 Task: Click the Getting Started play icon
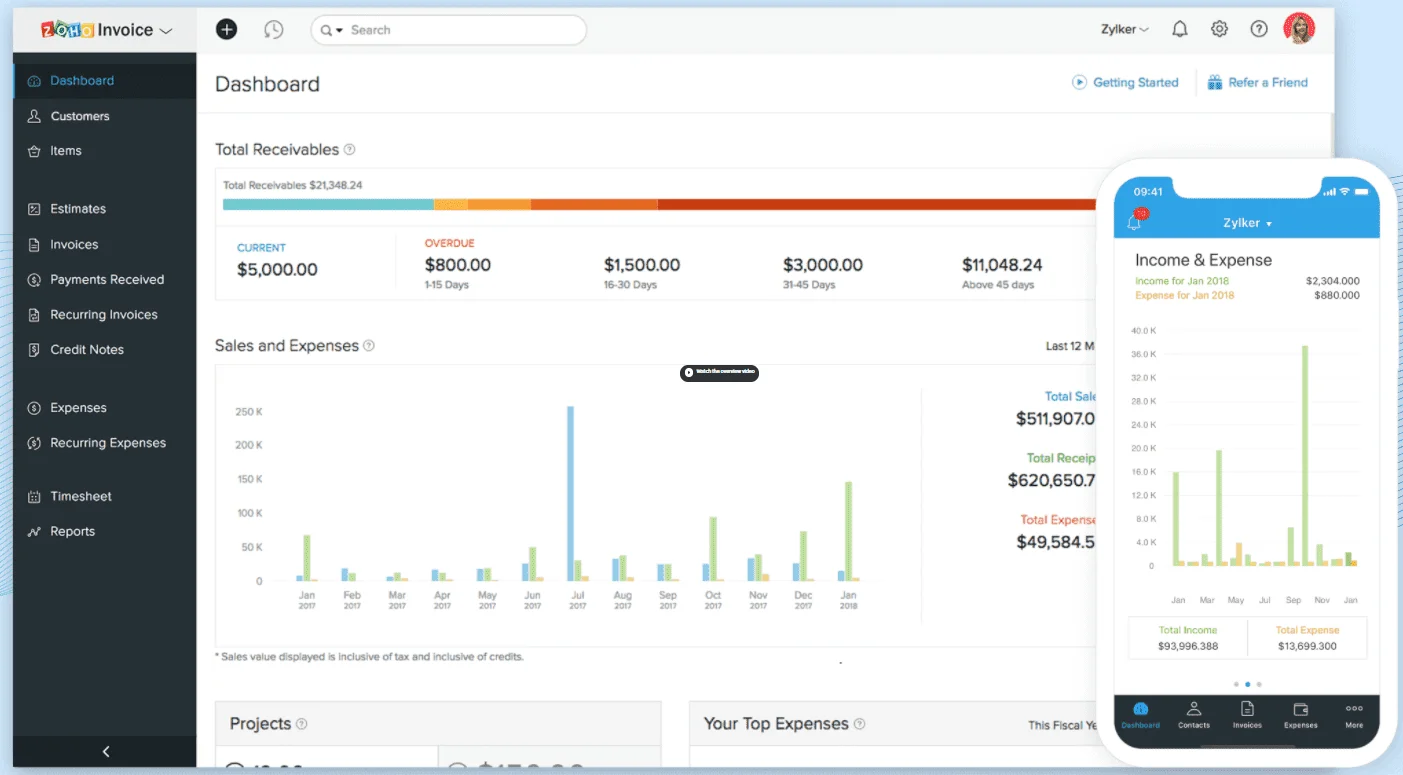pos(1079,83)
